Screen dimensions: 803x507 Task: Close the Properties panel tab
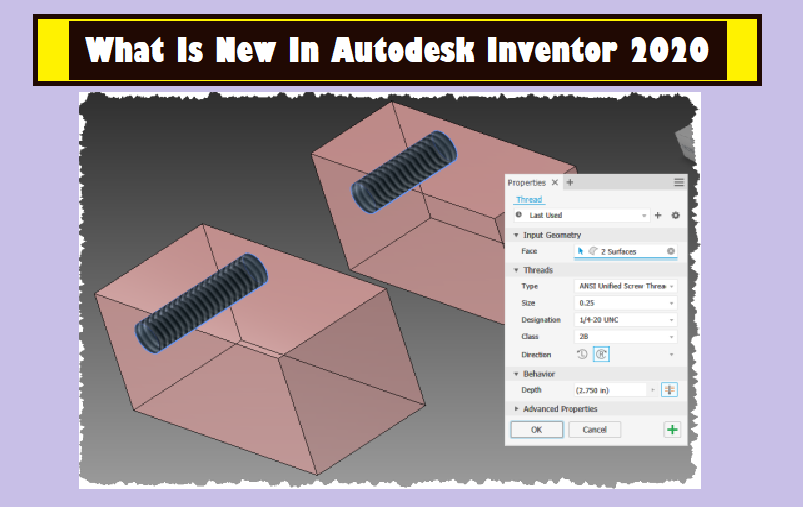point(555,183)
